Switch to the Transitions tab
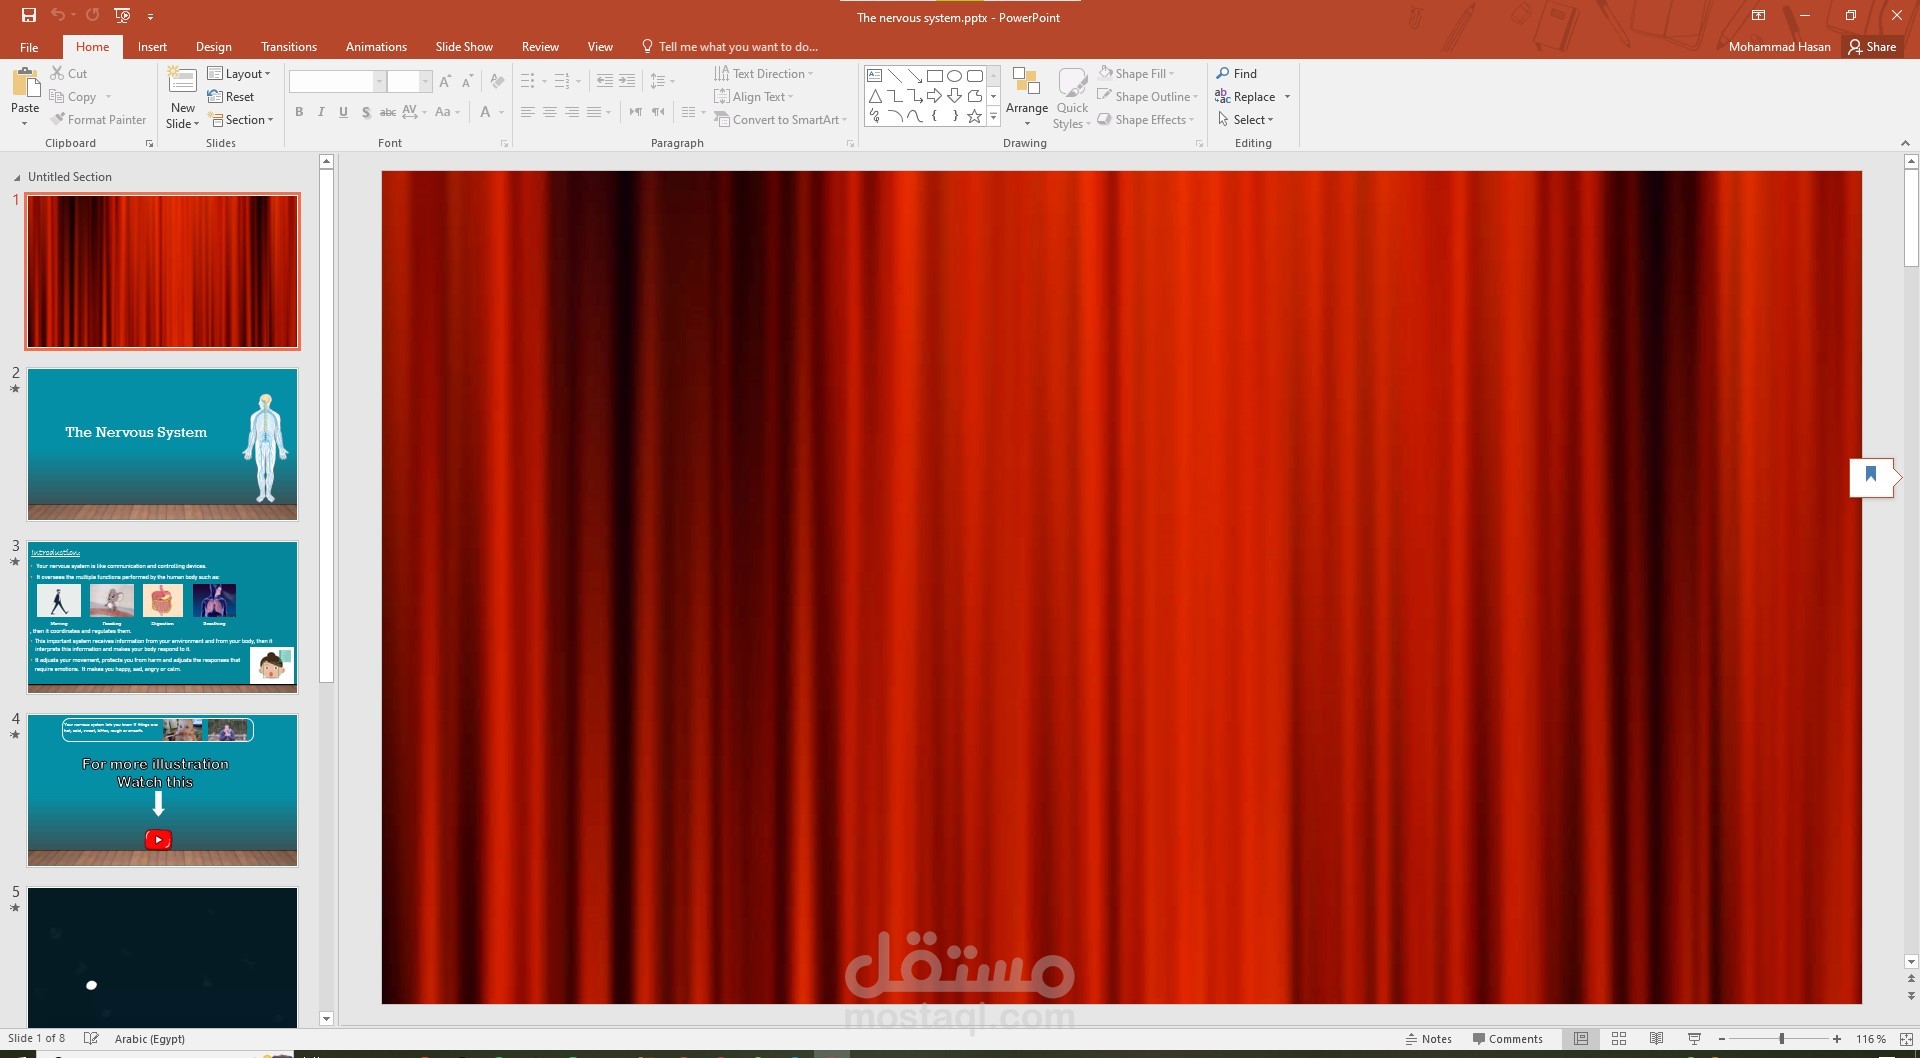This screenshot has height=1058, width=1920. pyautogui.click(x=289, y=46)
